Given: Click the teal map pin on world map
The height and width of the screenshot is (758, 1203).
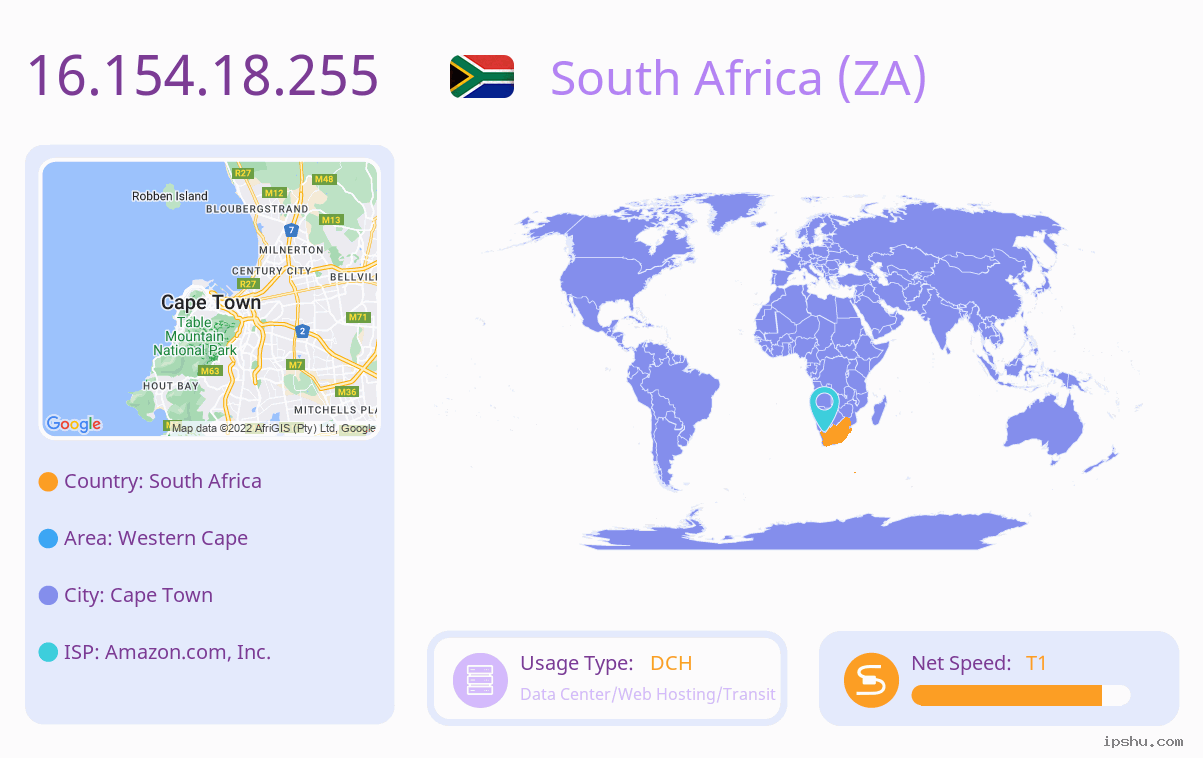Looking at the screenshot, I should point(824,408).
